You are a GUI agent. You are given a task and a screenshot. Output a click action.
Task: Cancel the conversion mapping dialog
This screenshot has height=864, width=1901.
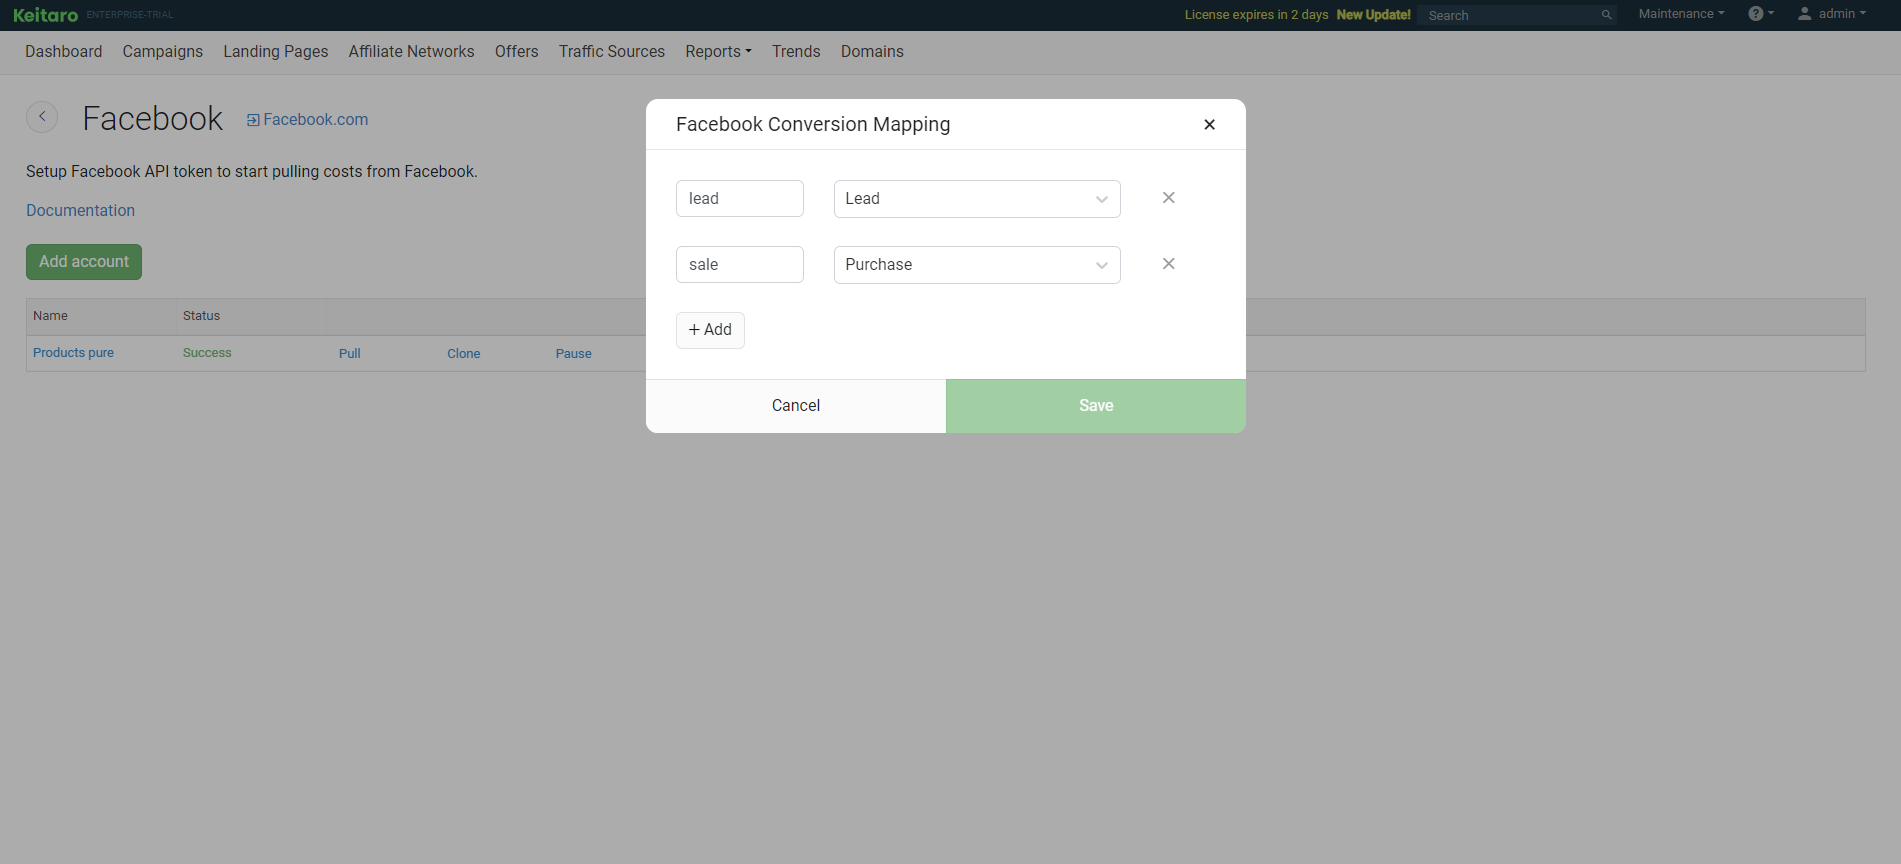(x=796, y=406)
